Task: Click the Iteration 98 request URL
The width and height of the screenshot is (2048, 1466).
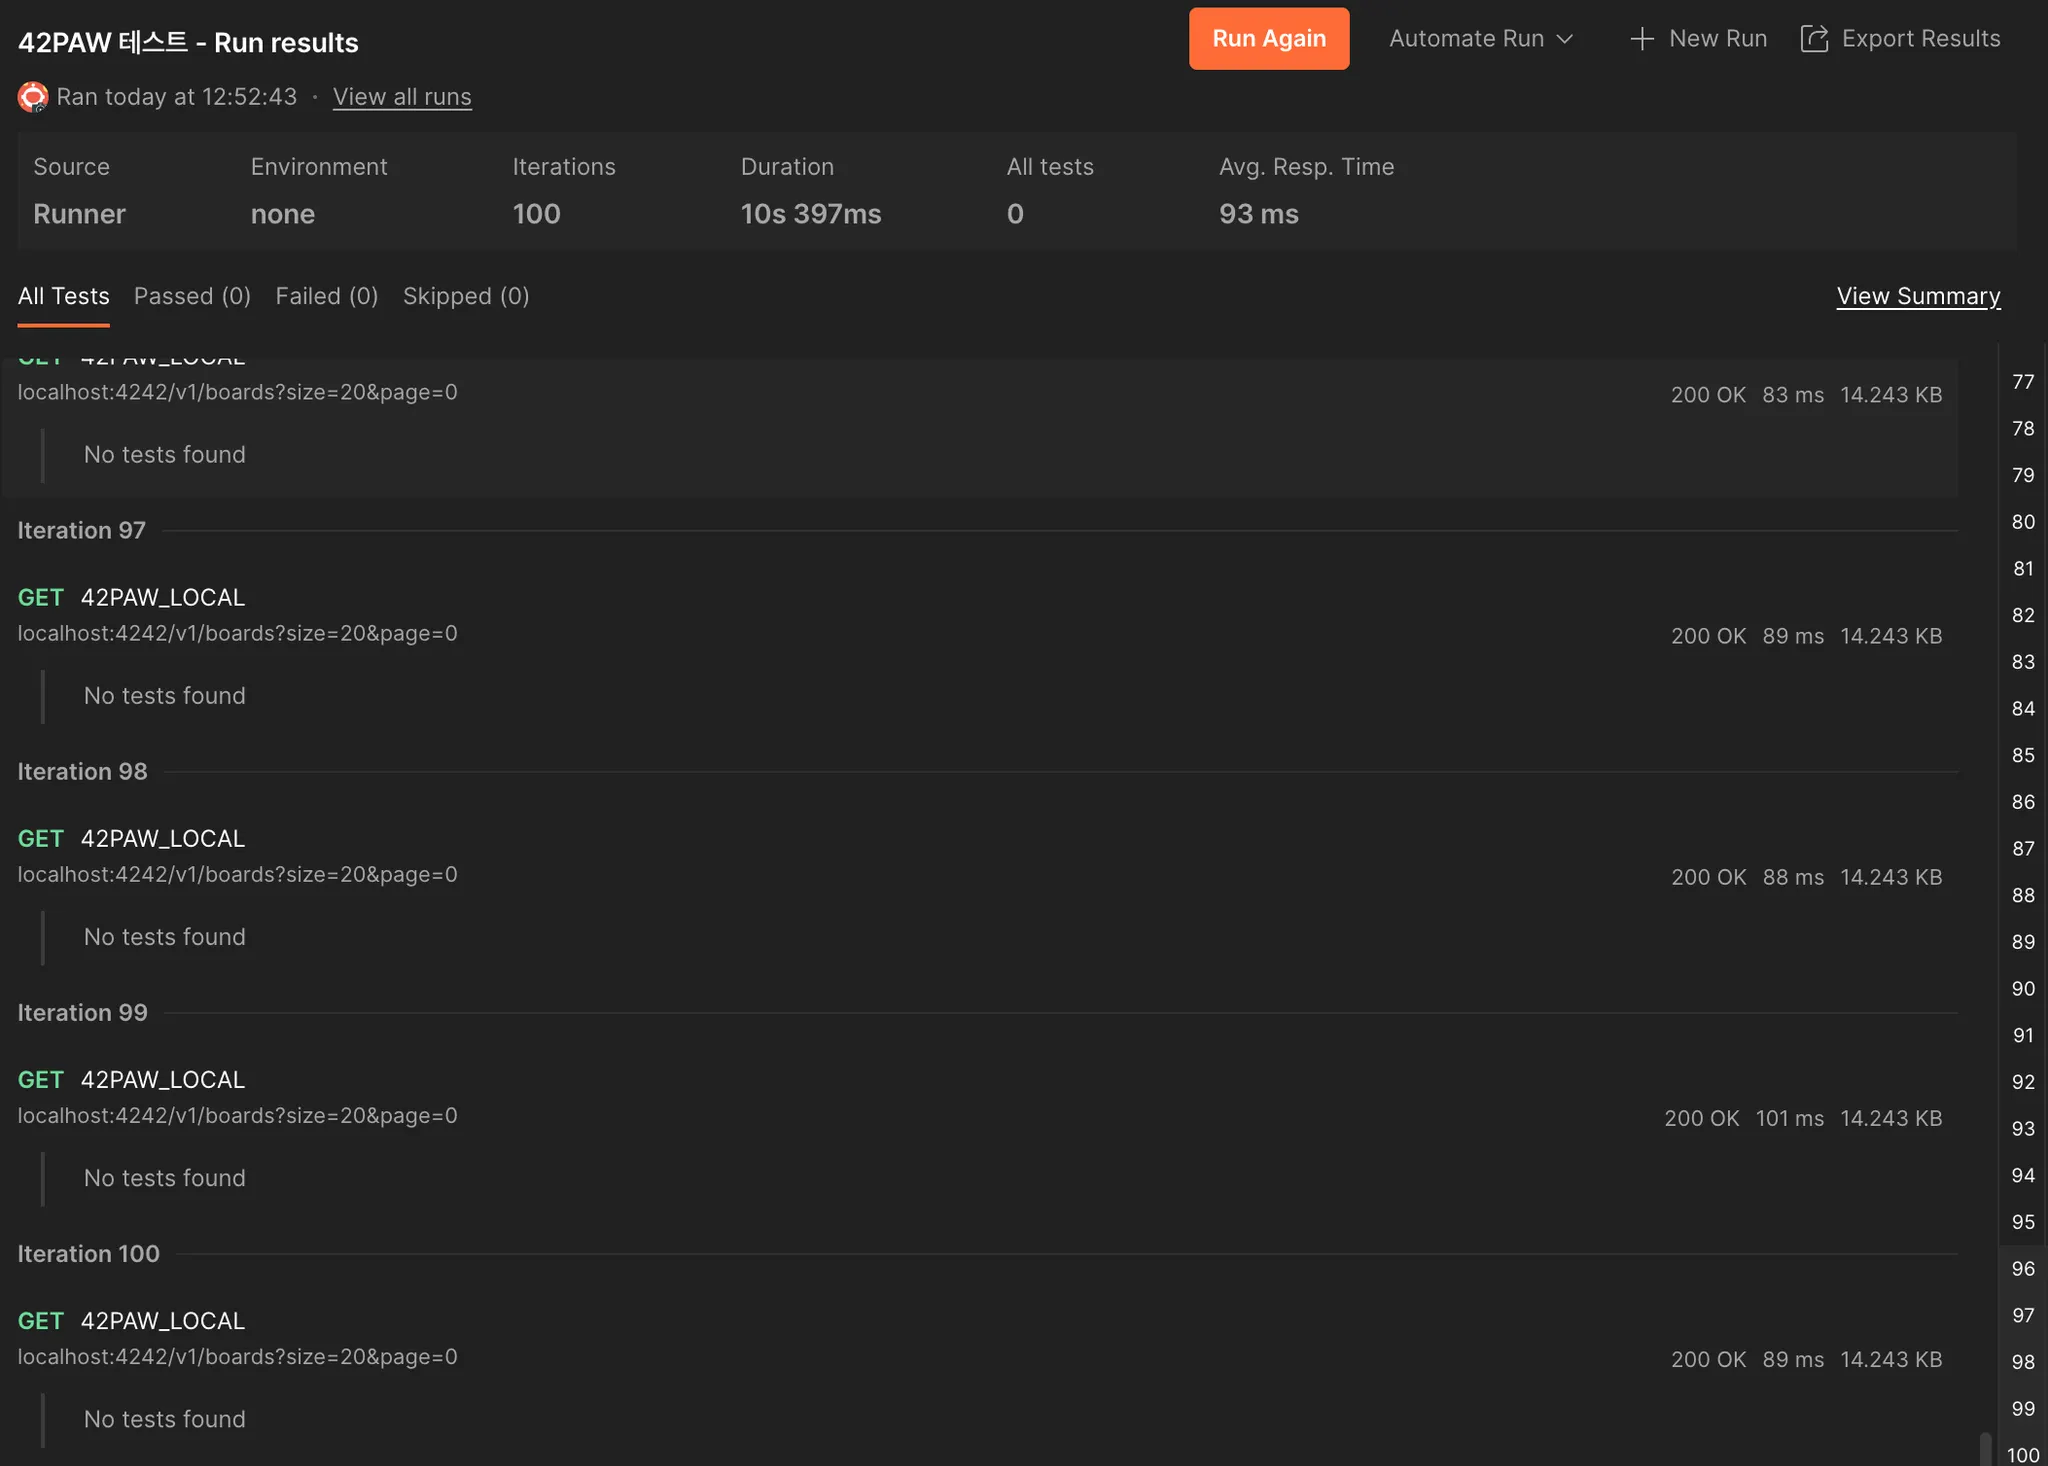Action: coord(237,875)
